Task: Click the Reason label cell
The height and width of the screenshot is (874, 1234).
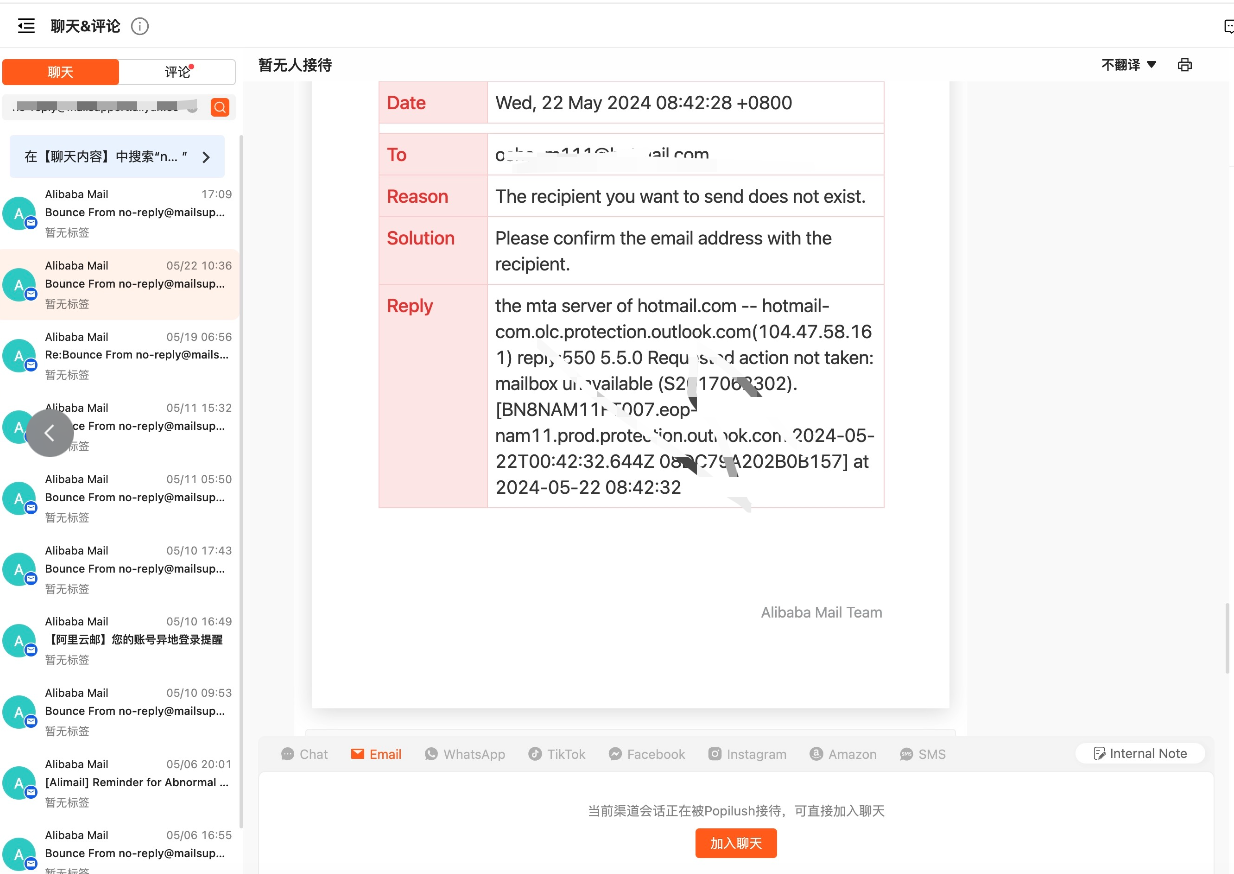Action: pyautogui.click(x=433, y=197)
